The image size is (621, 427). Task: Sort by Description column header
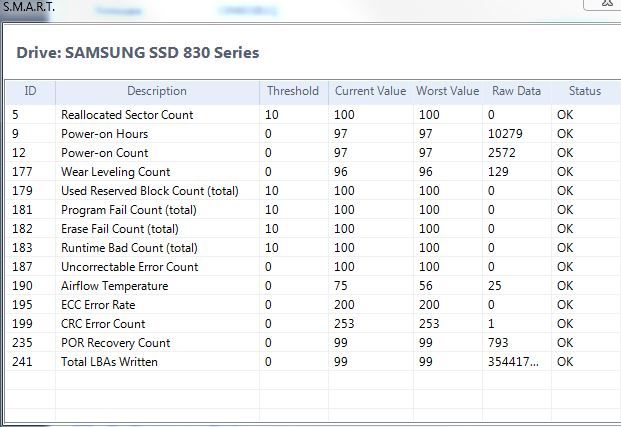tap(157, 92)
